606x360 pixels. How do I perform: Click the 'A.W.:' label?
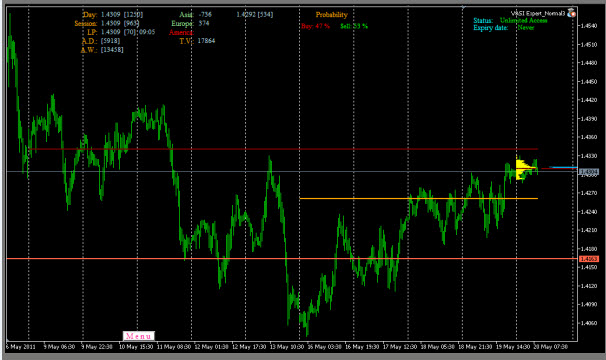pyautogui.click(x=89, y=50)
